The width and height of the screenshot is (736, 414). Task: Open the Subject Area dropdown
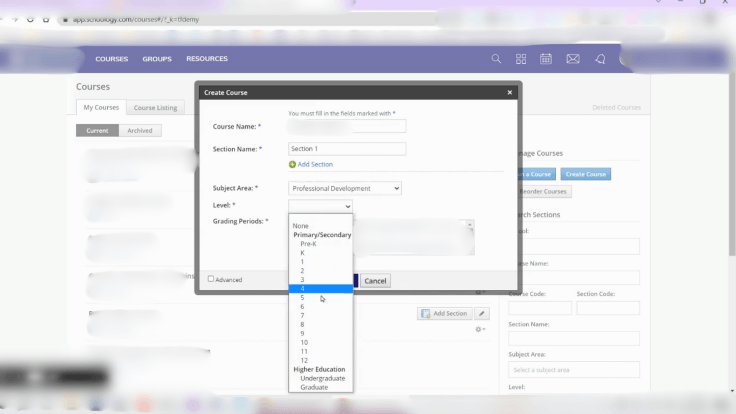(x=345, y=188)
